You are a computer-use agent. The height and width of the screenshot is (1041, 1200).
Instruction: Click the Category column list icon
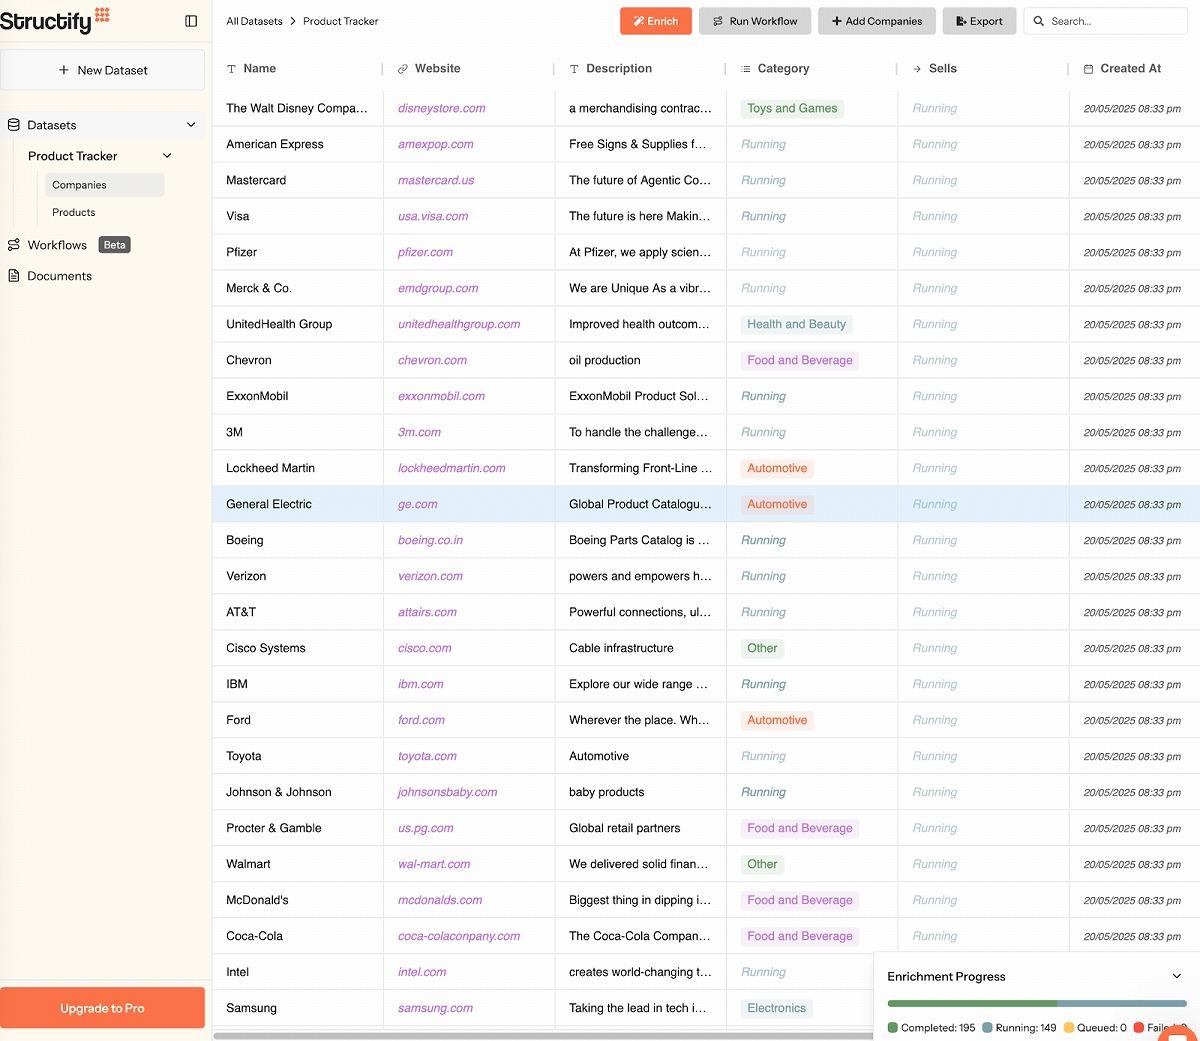[x=746, y=69]
